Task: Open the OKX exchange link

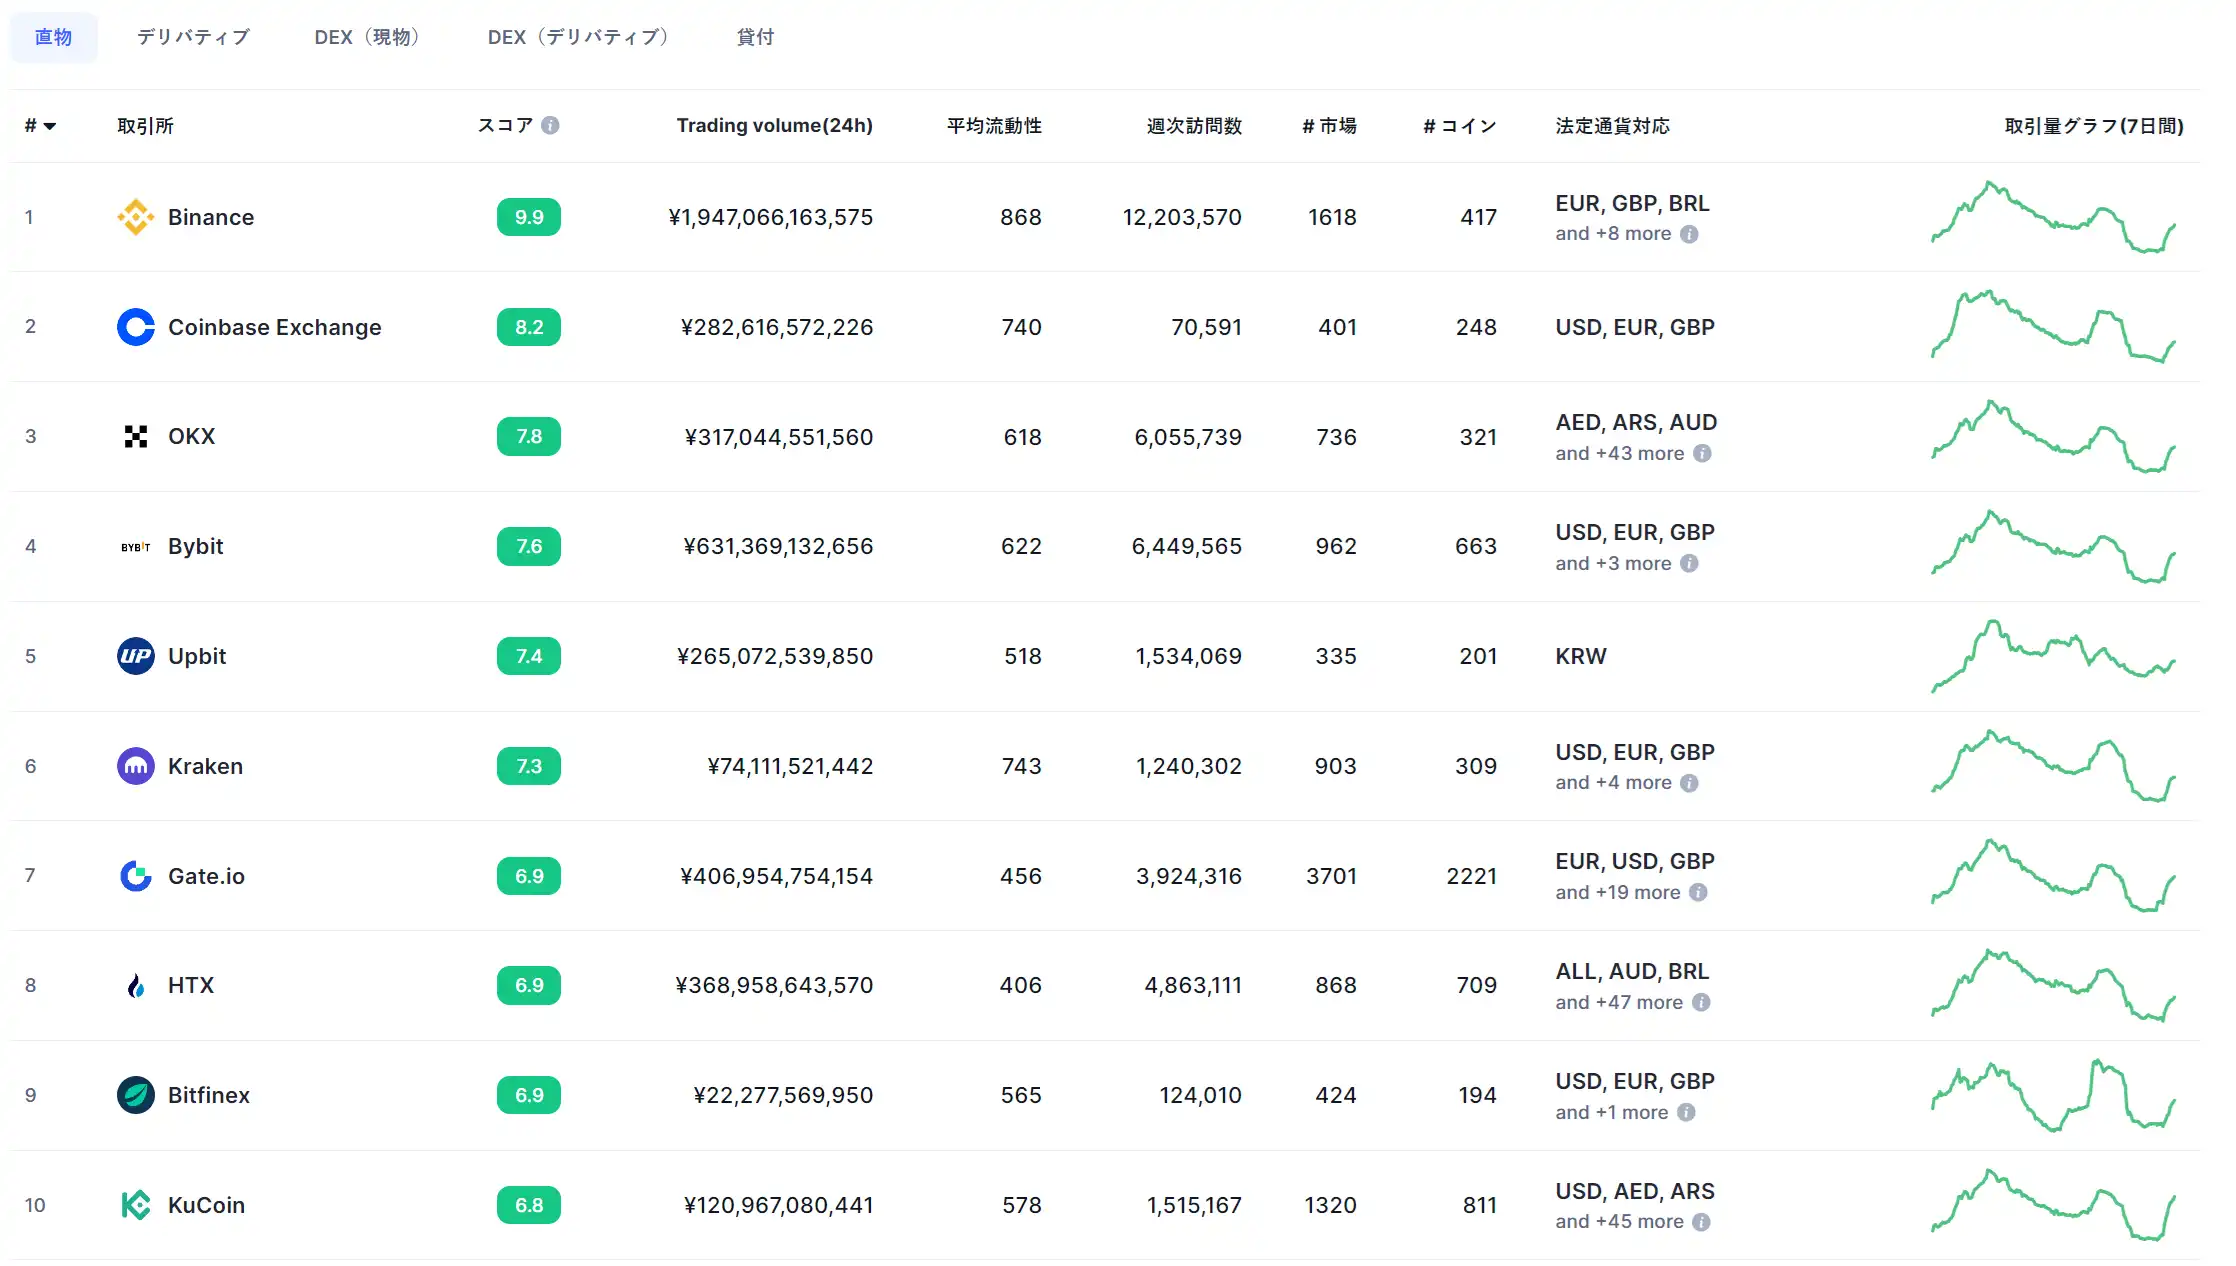Action: [x=192, y=436]
